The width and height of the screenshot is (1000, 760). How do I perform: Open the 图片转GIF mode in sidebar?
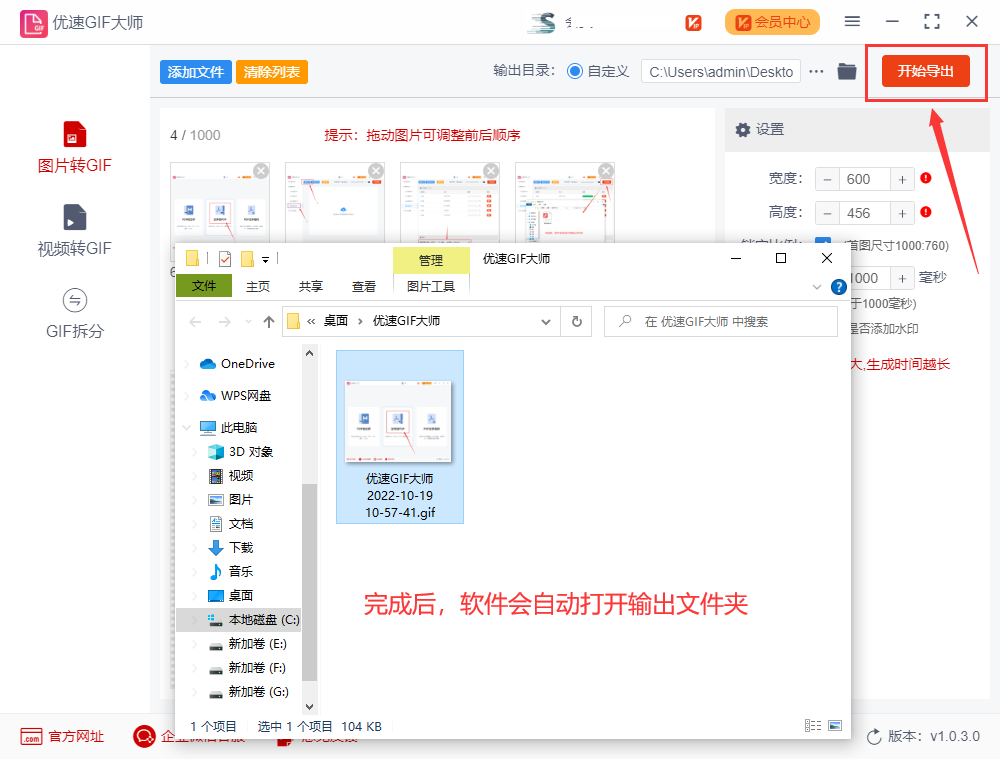point(75,148)
